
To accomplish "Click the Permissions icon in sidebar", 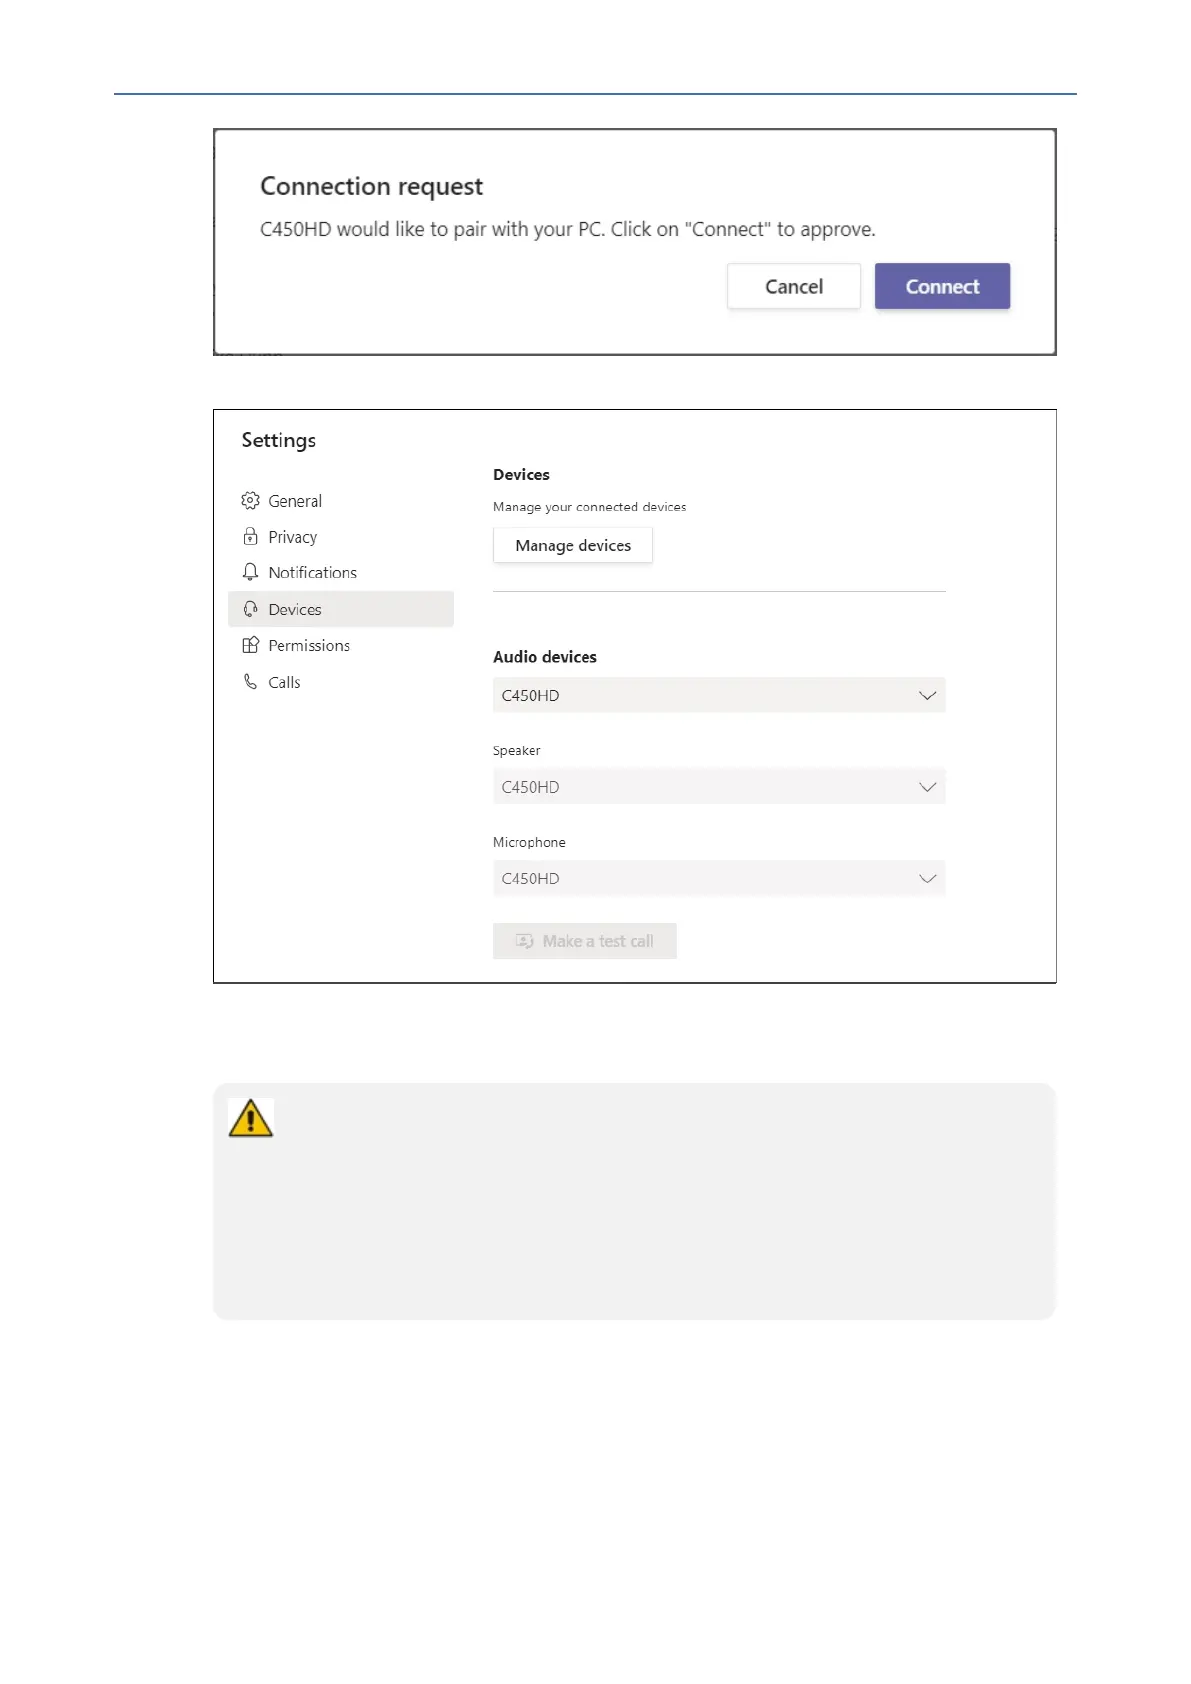I will pos(250,645).
